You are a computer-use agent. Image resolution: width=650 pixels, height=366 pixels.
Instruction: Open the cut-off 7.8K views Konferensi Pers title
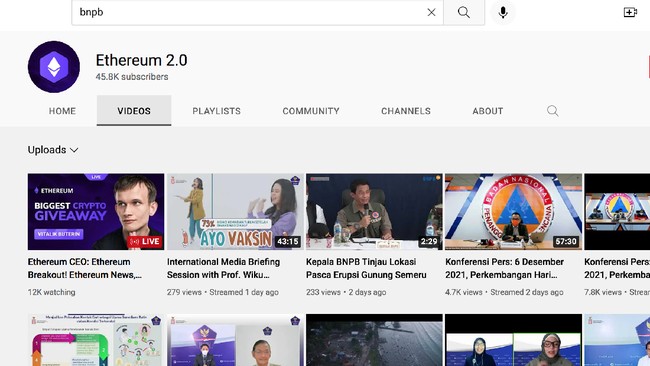pos(617,268)
